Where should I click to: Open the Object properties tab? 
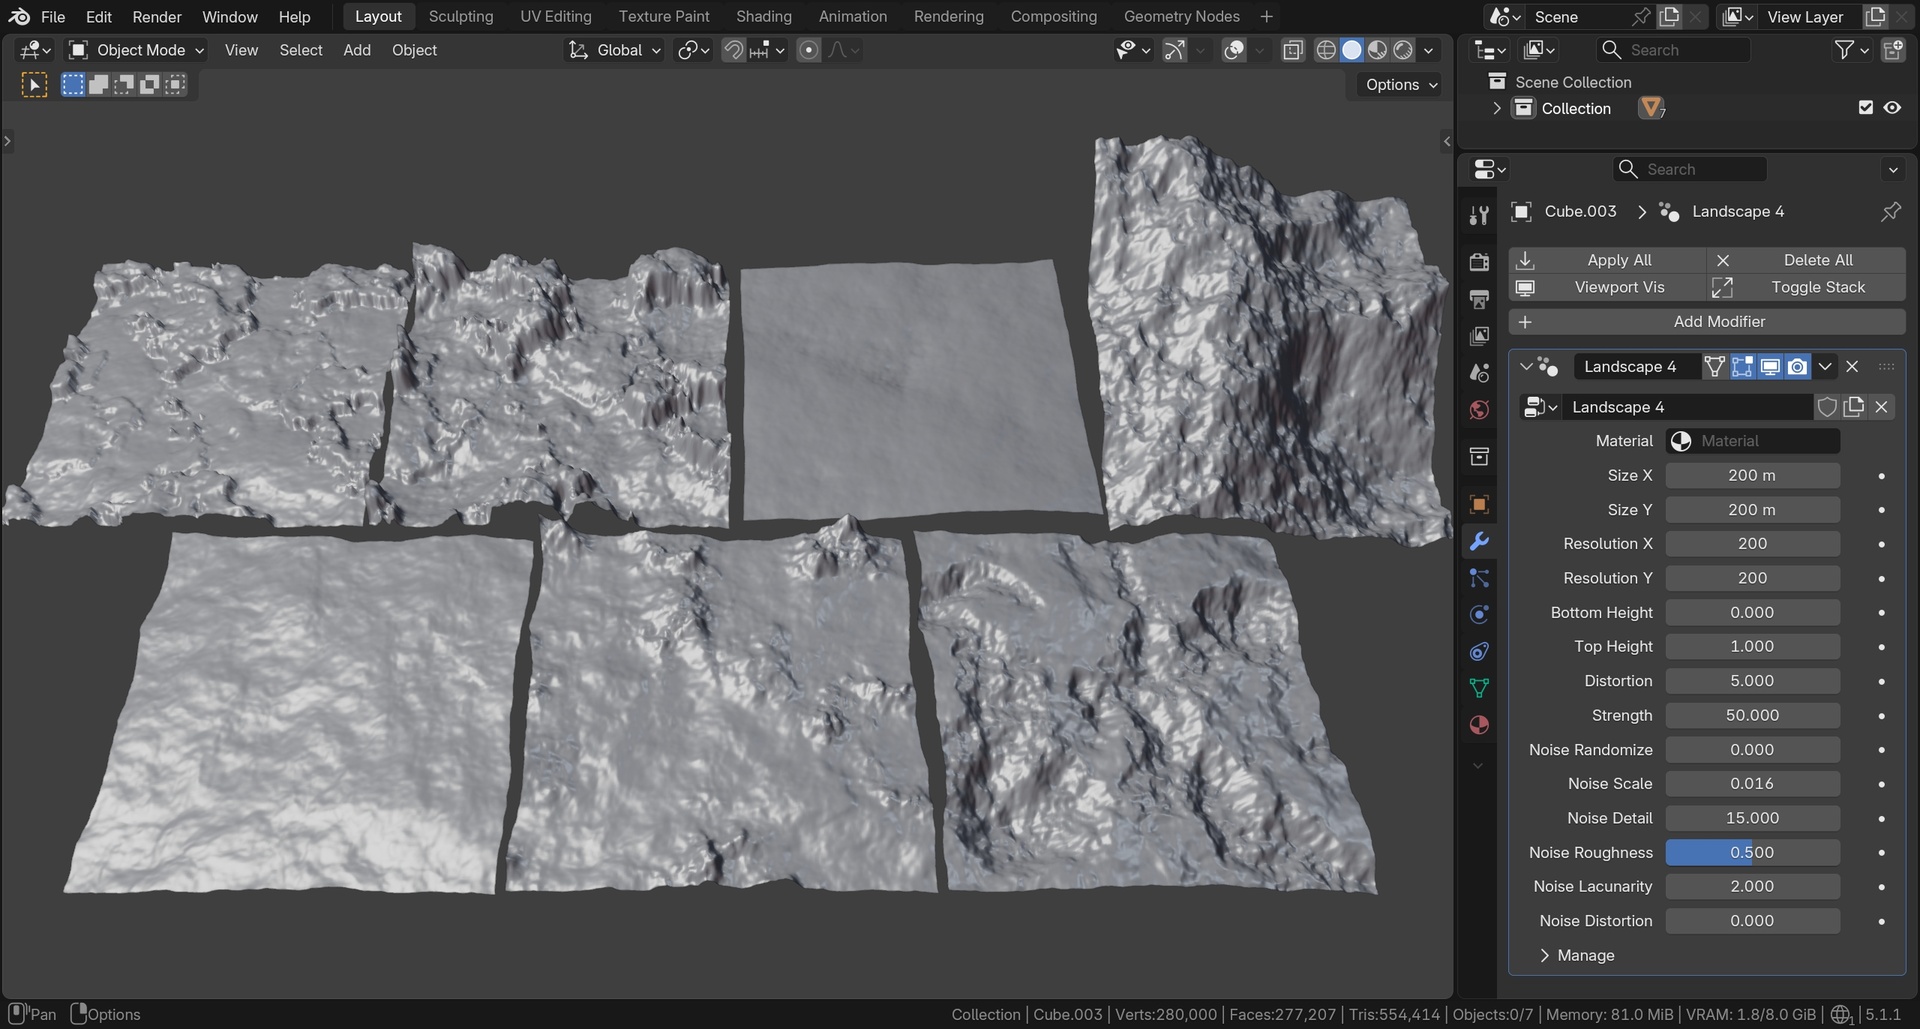(1479, 504)
